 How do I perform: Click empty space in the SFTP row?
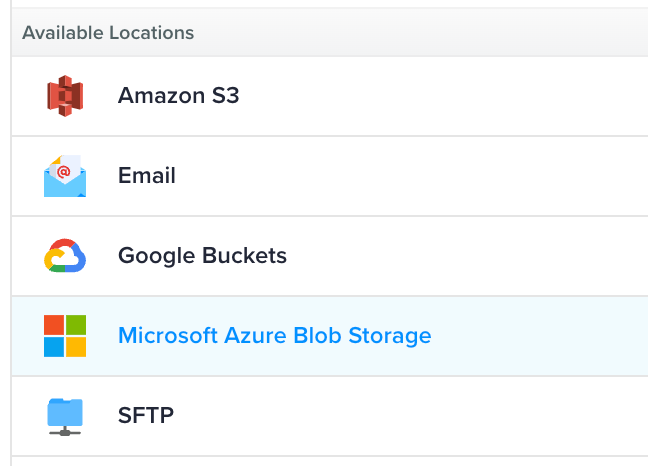(450, 415)
